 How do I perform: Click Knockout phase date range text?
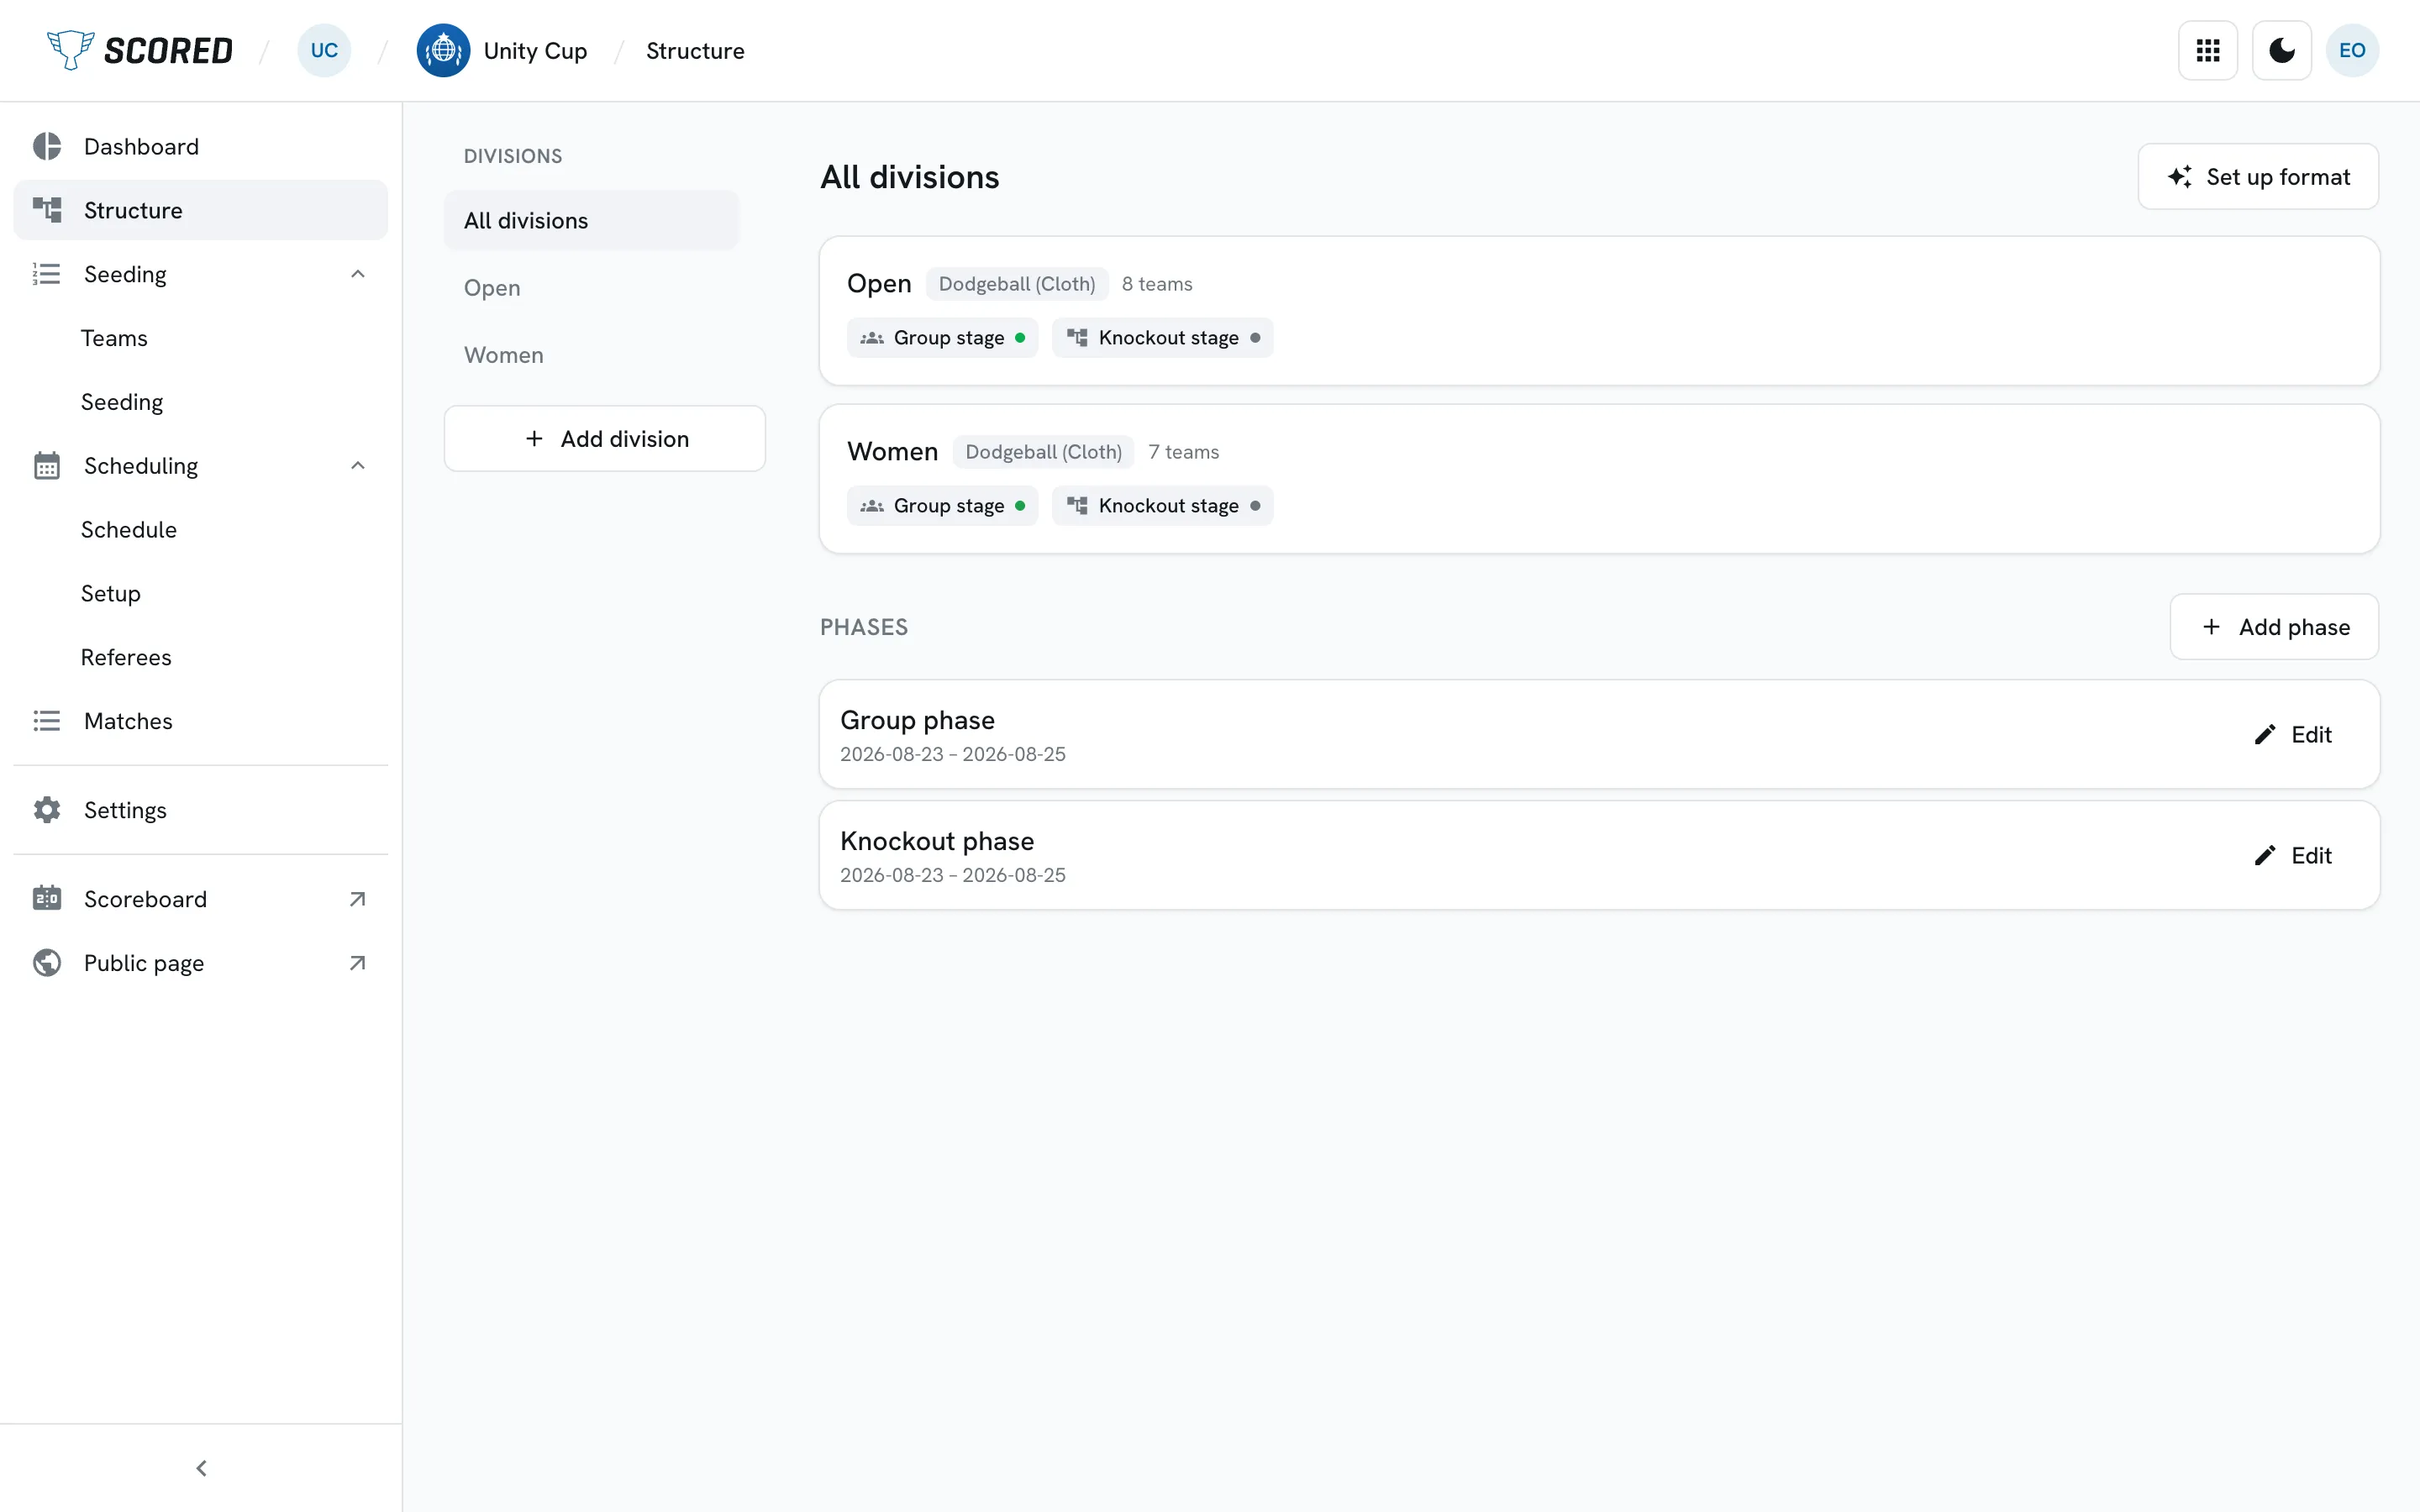point(953,875)
